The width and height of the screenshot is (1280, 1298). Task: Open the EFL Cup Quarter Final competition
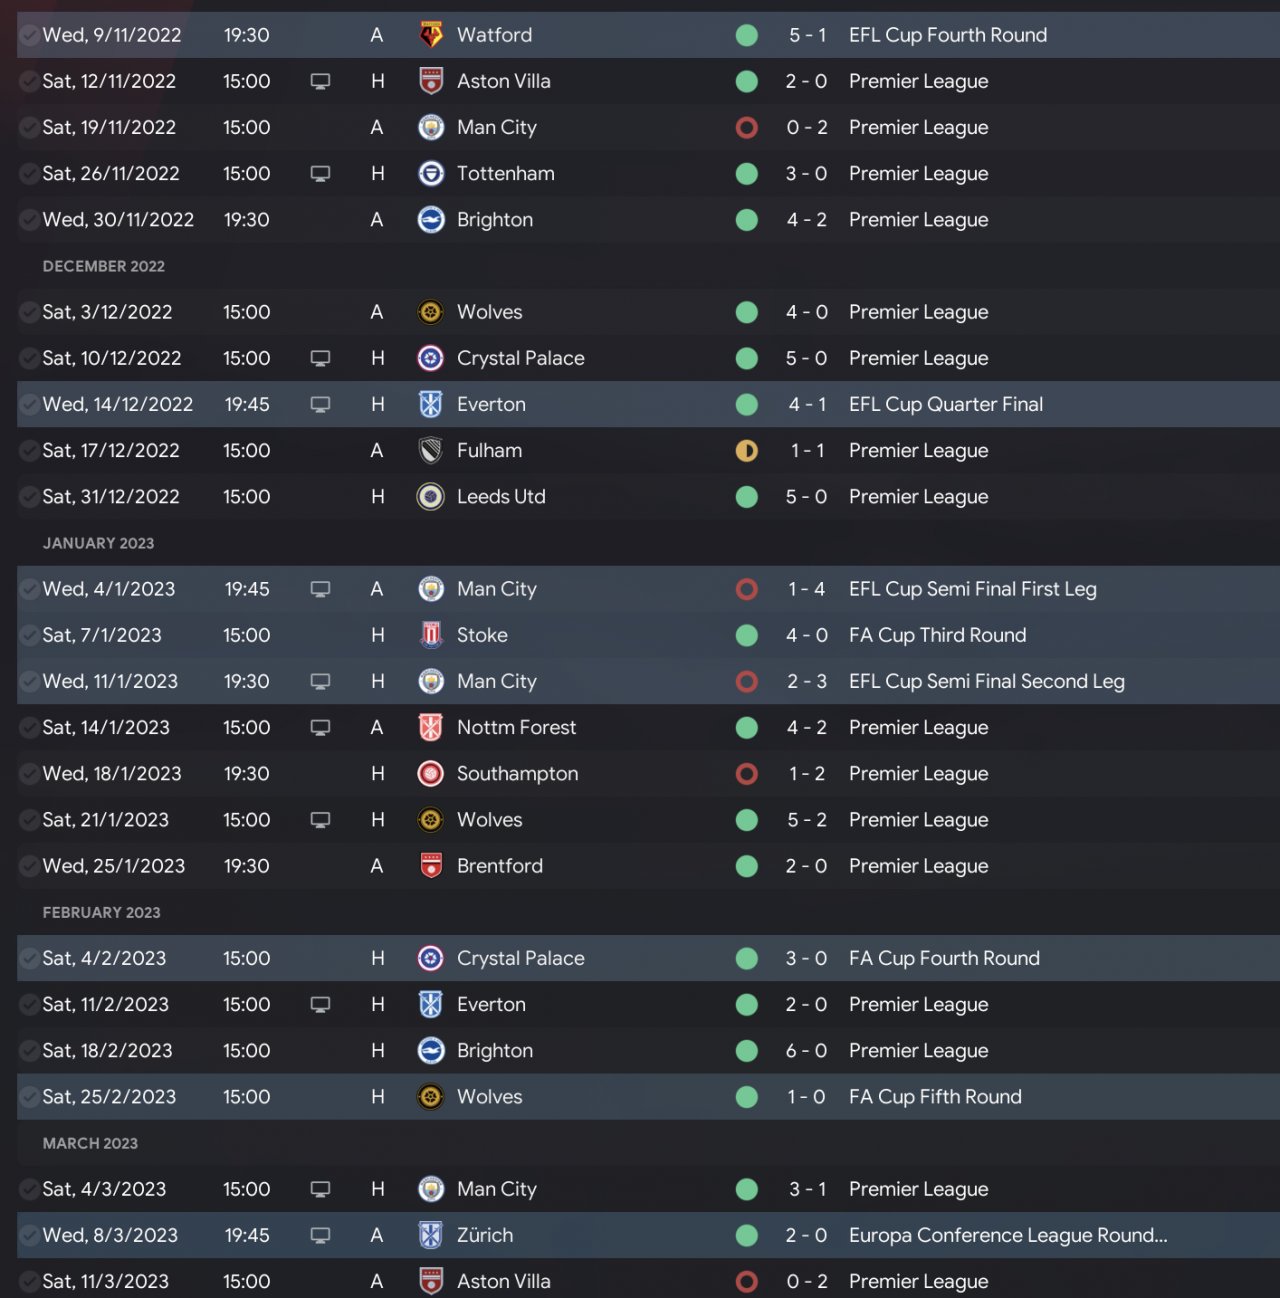(945, 405)
